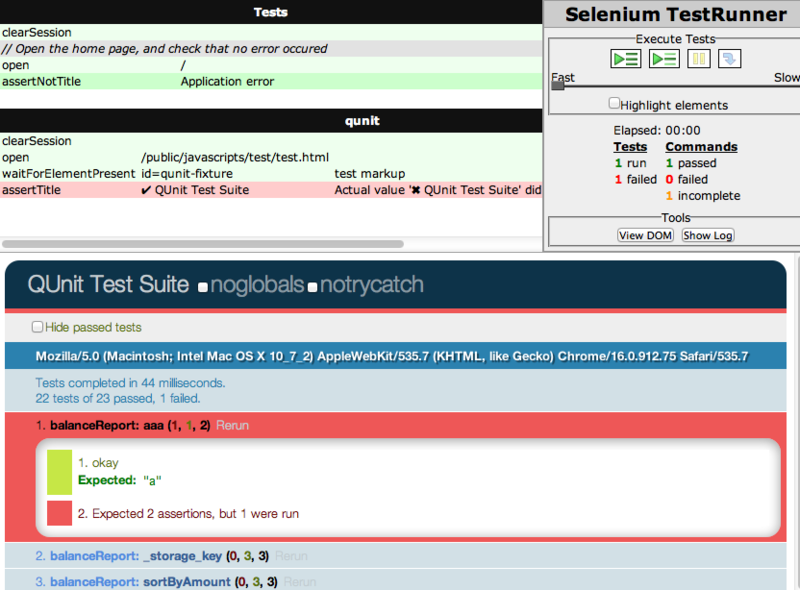Click the Tests column heading in results
Viewport: 800px width, 590px height.
(x=630, y=147)
